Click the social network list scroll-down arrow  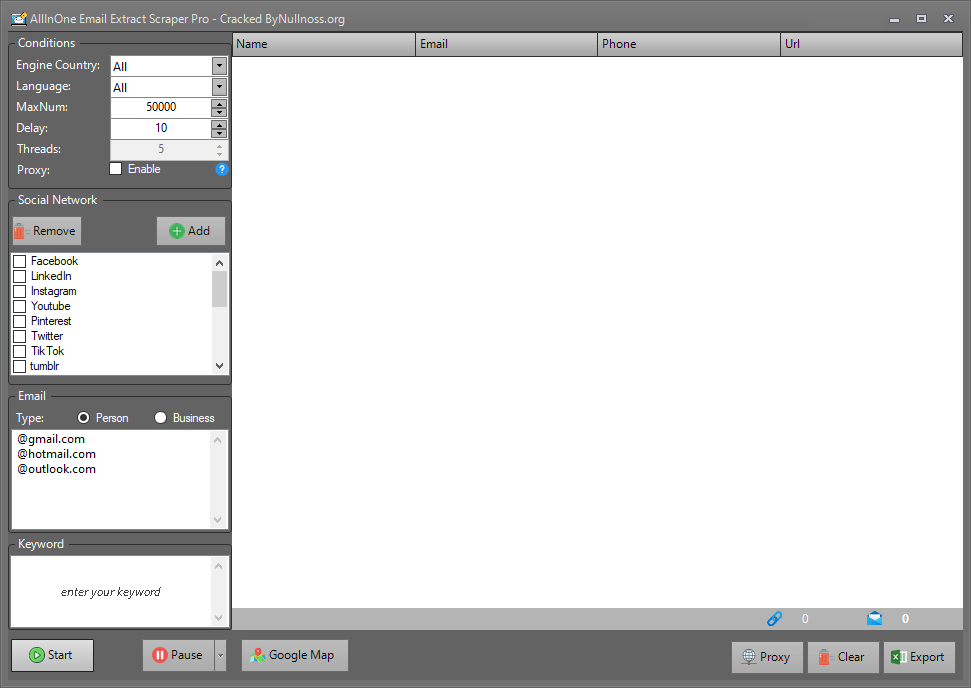[x=219, y=366]
